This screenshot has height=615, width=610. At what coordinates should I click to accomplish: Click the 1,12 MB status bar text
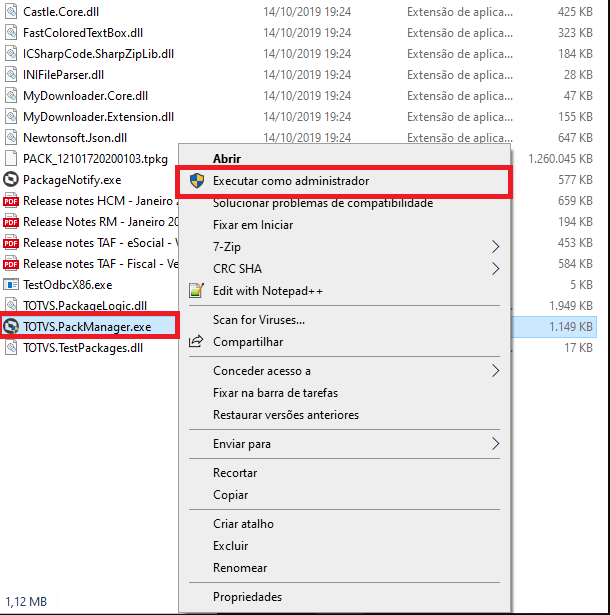coord(26,601)
